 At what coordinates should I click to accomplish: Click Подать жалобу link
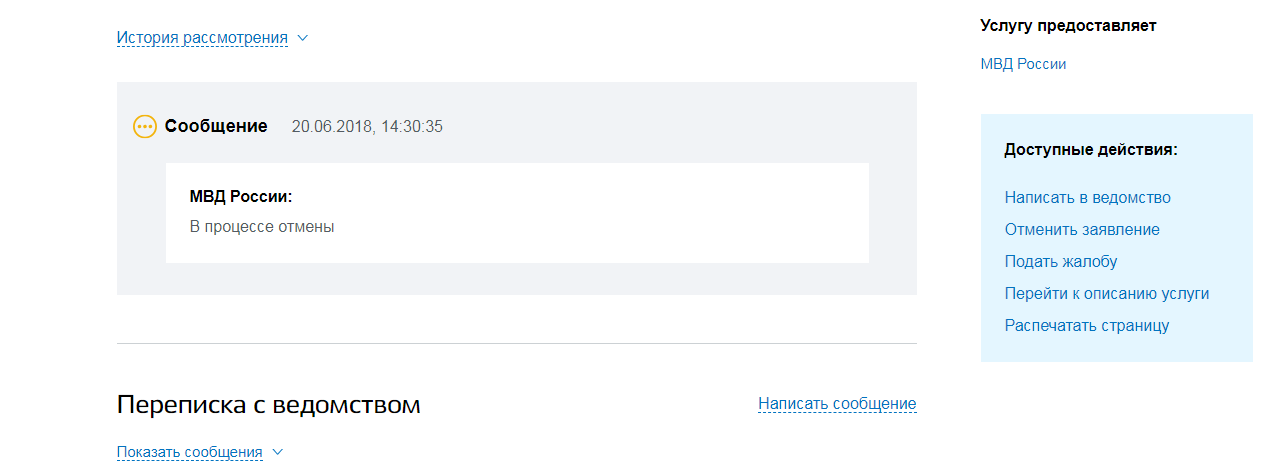tap(1061, 262)
